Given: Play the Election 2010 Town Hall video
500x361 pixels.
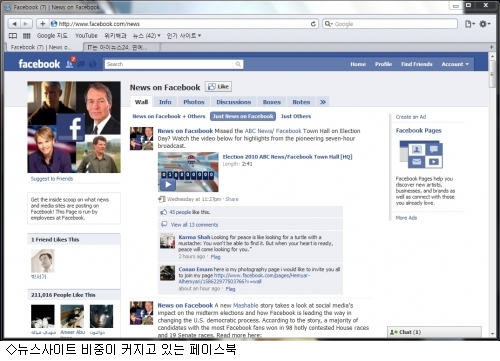Looking at the screenshot, I should coord(168,184).
